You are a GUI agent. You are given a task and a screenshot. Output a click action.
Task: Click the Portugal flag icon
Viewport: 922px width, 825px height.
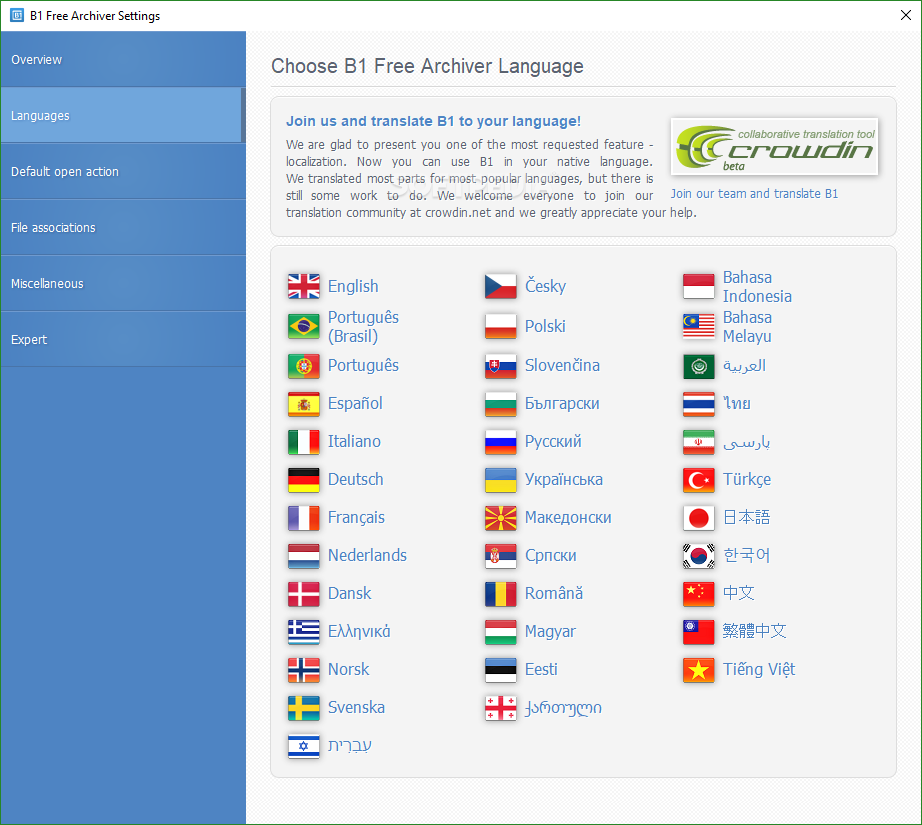click(x=303, y=366)
